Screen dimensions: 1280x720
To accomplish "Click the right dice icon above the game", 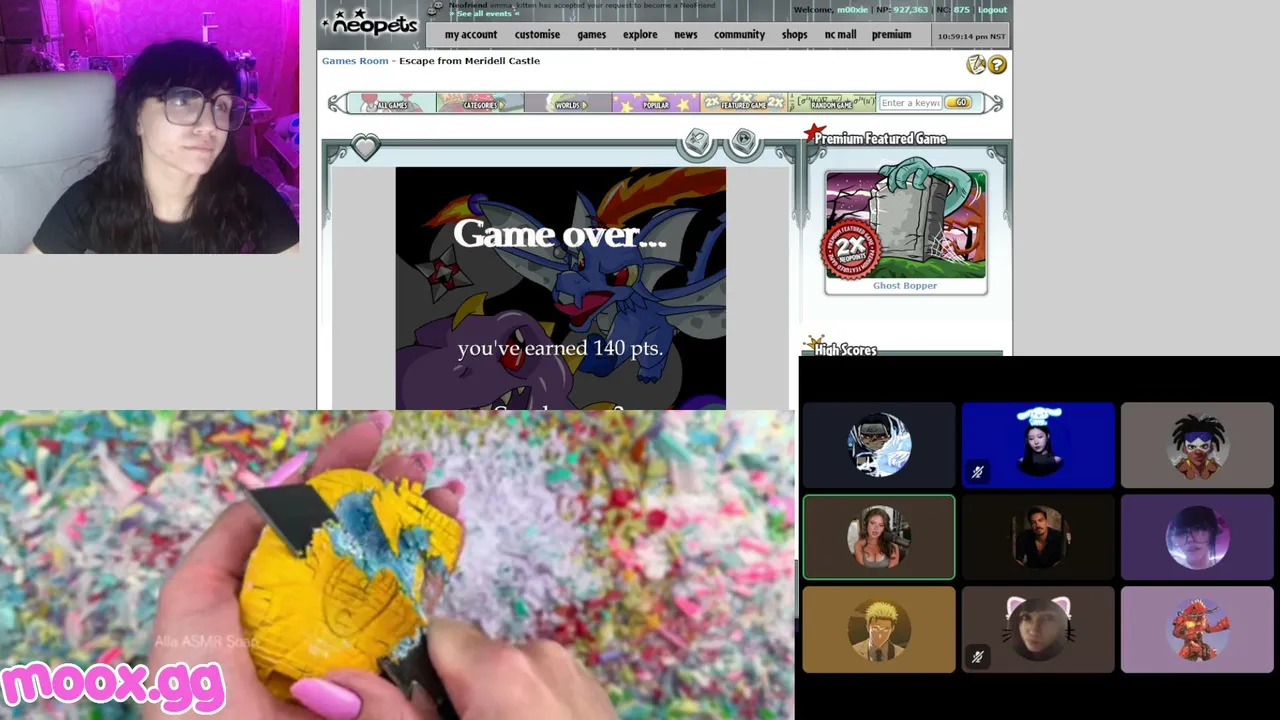I will click(743, 142).
